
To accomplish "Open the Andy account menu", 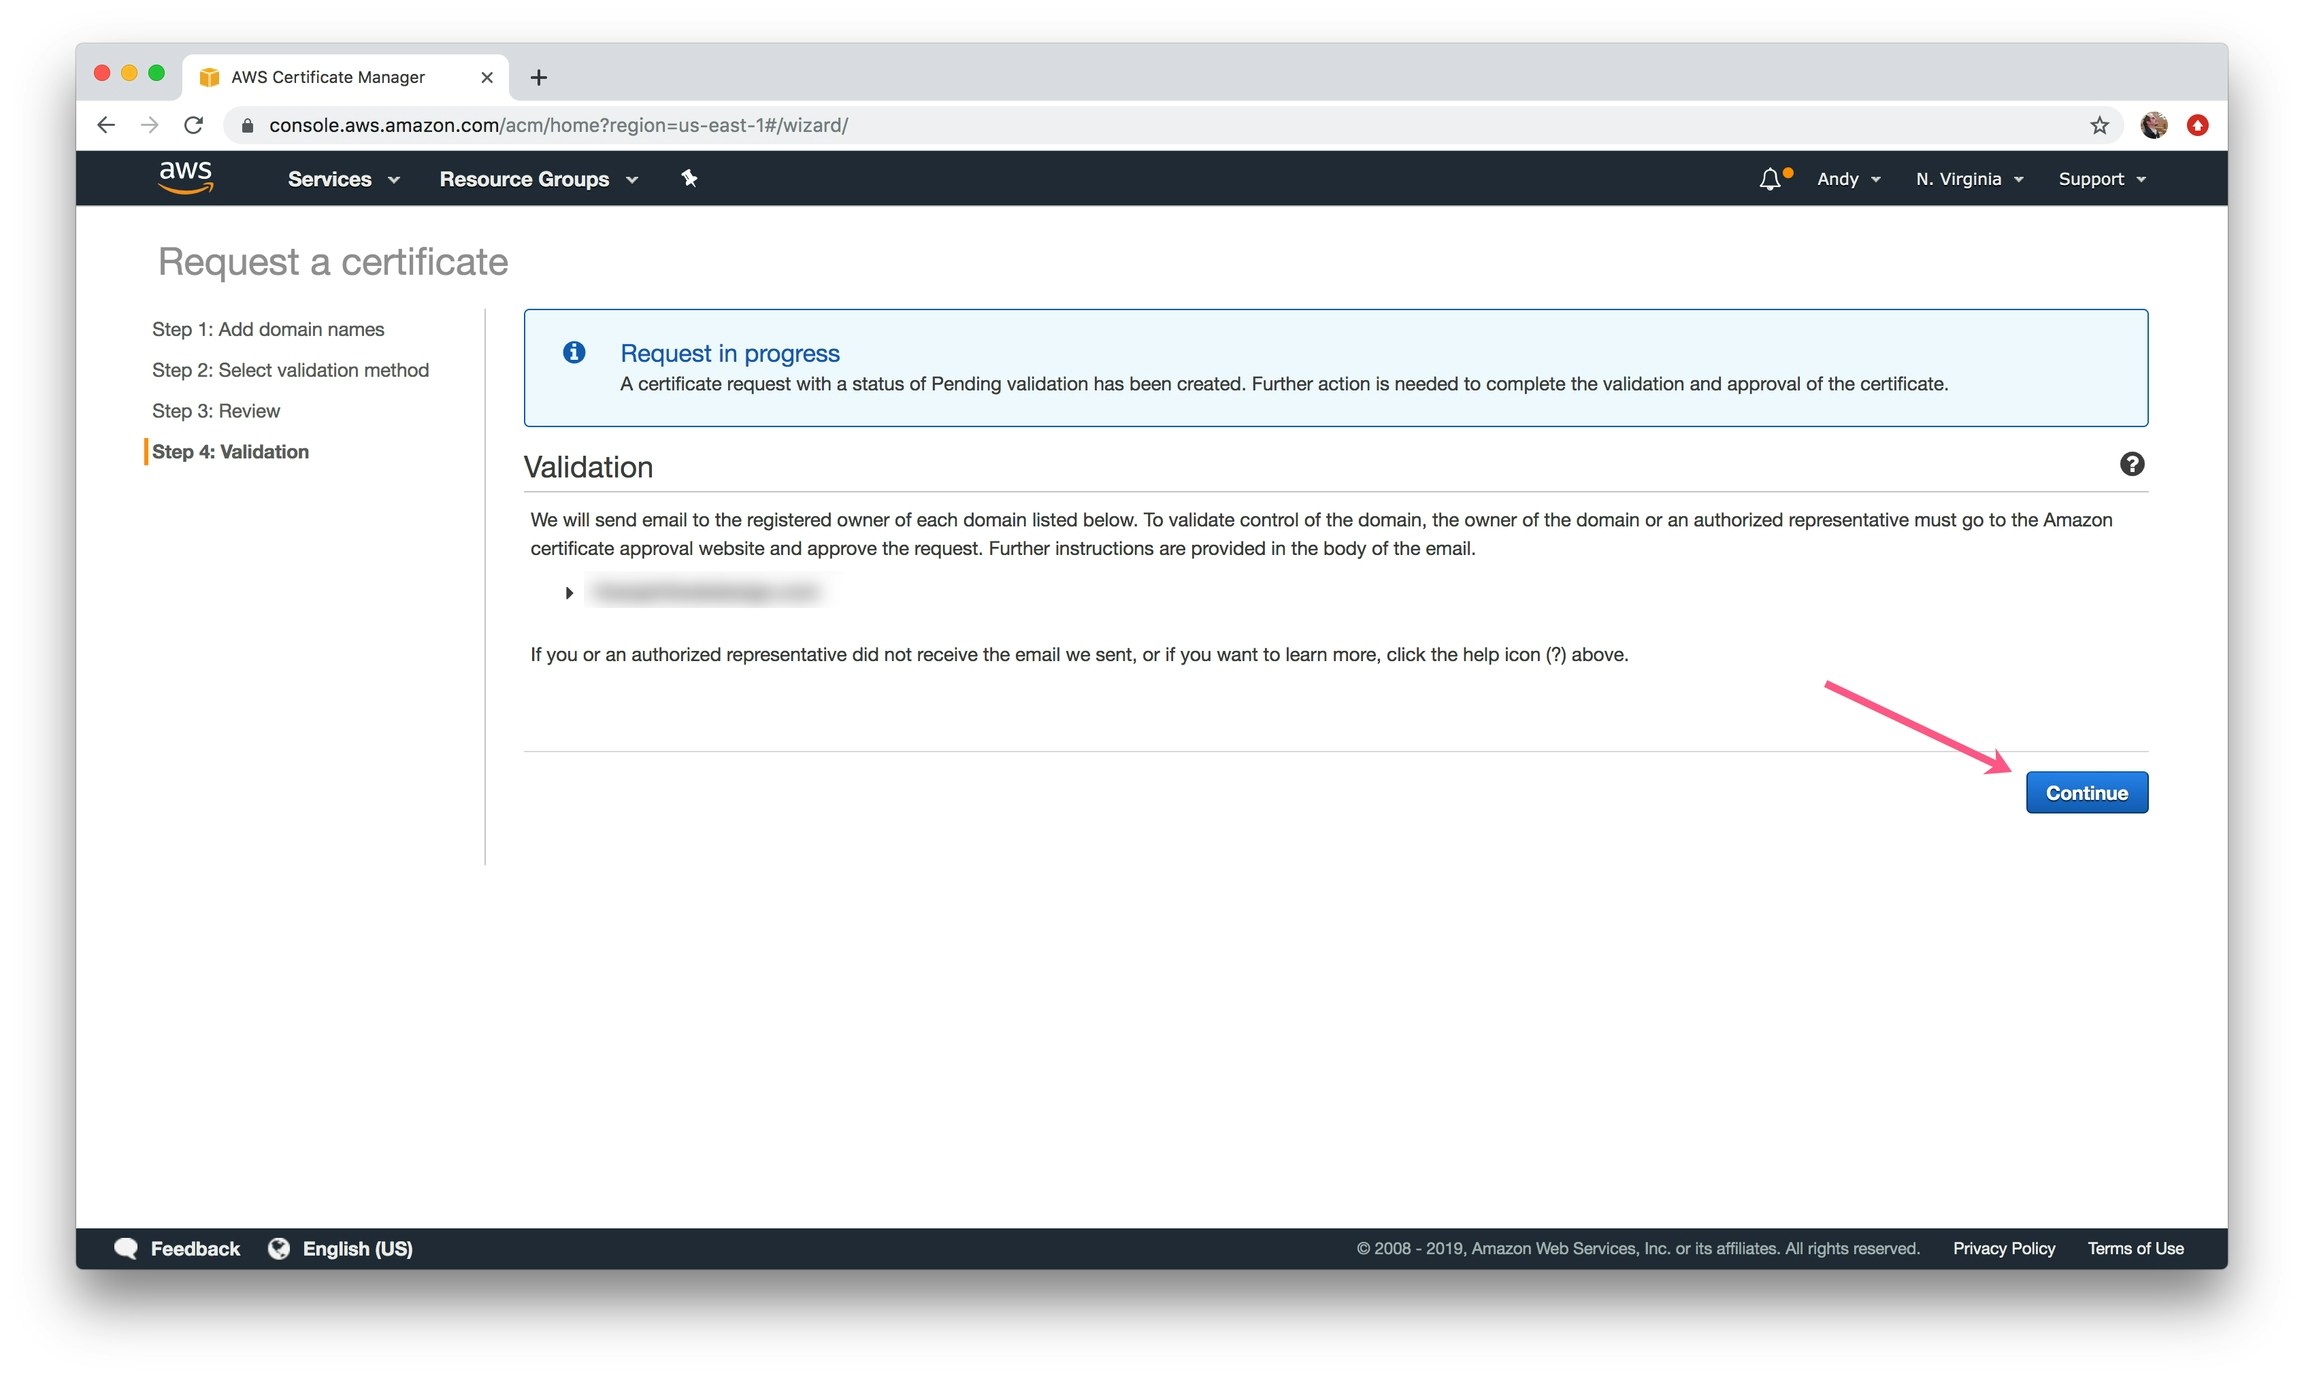I will click(x=1848, y=179).
